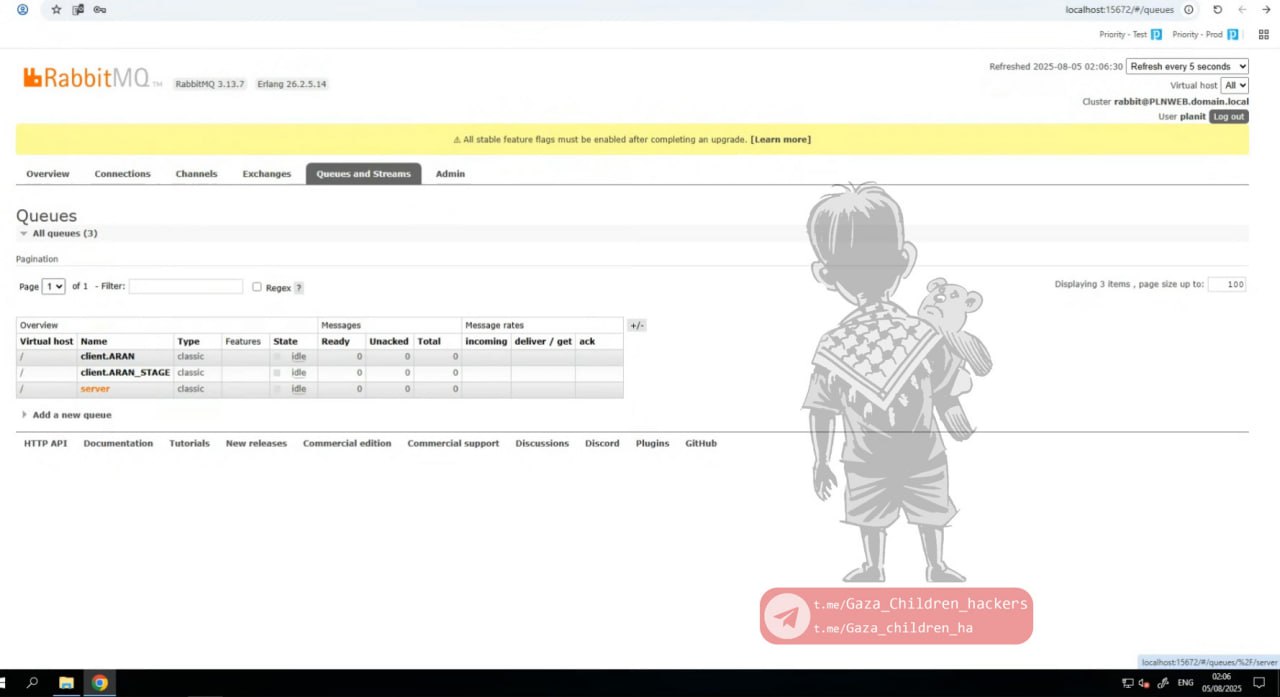Open the Priority - Prod bookmark
Screen dimensions: 1280x697
1204,34
